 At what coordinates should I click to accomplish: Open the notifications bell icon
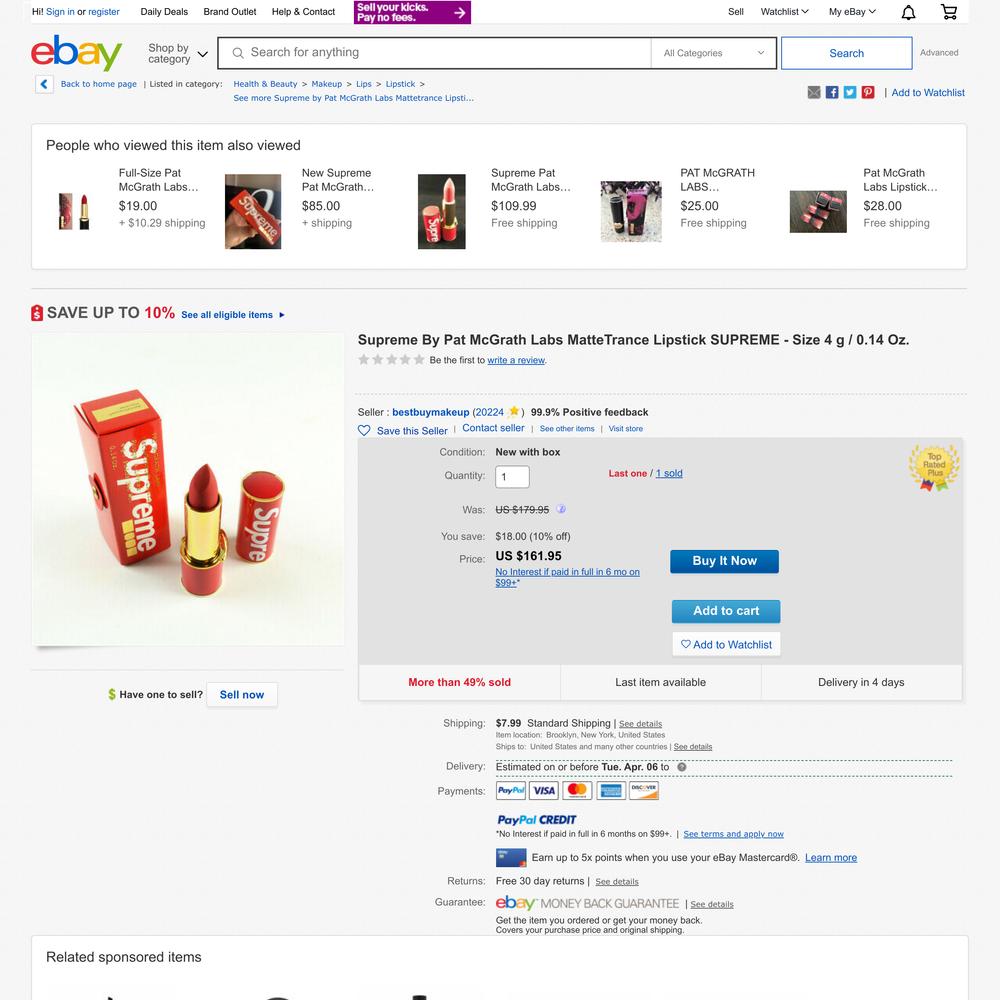pyautogui.click(x=908, y=12)
